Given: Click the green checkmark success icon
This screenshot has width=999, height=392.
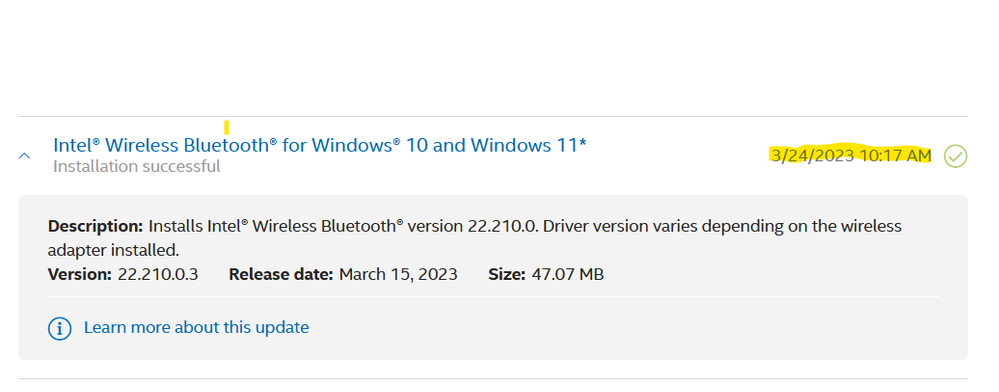Looking at the screenshot, I should tap(955, 156).
